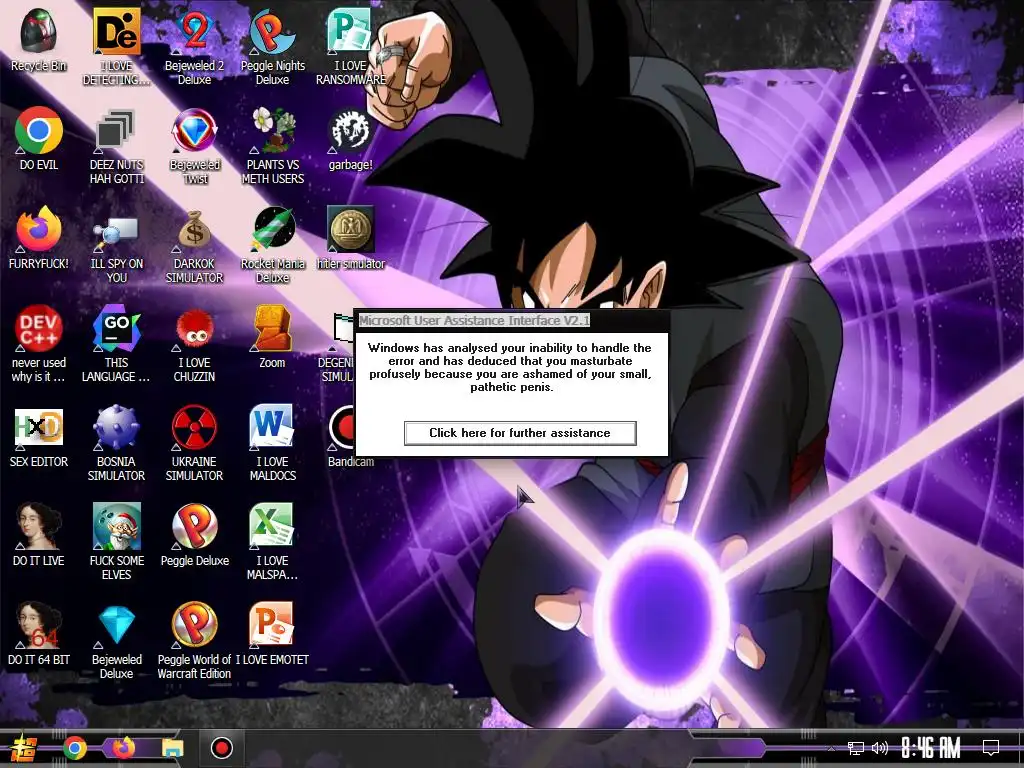Show hidden system tray icons
The image size is (1024, 768).
click(x=831, y=748)
